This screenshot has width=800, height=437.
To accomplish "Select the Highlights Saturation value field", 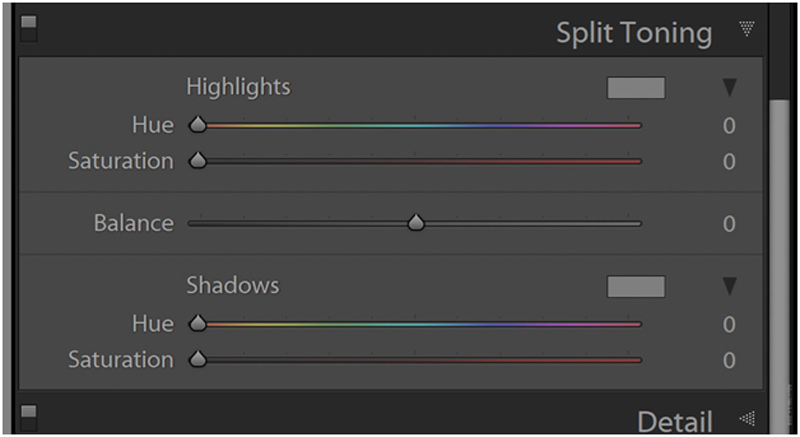I will 729,161.
